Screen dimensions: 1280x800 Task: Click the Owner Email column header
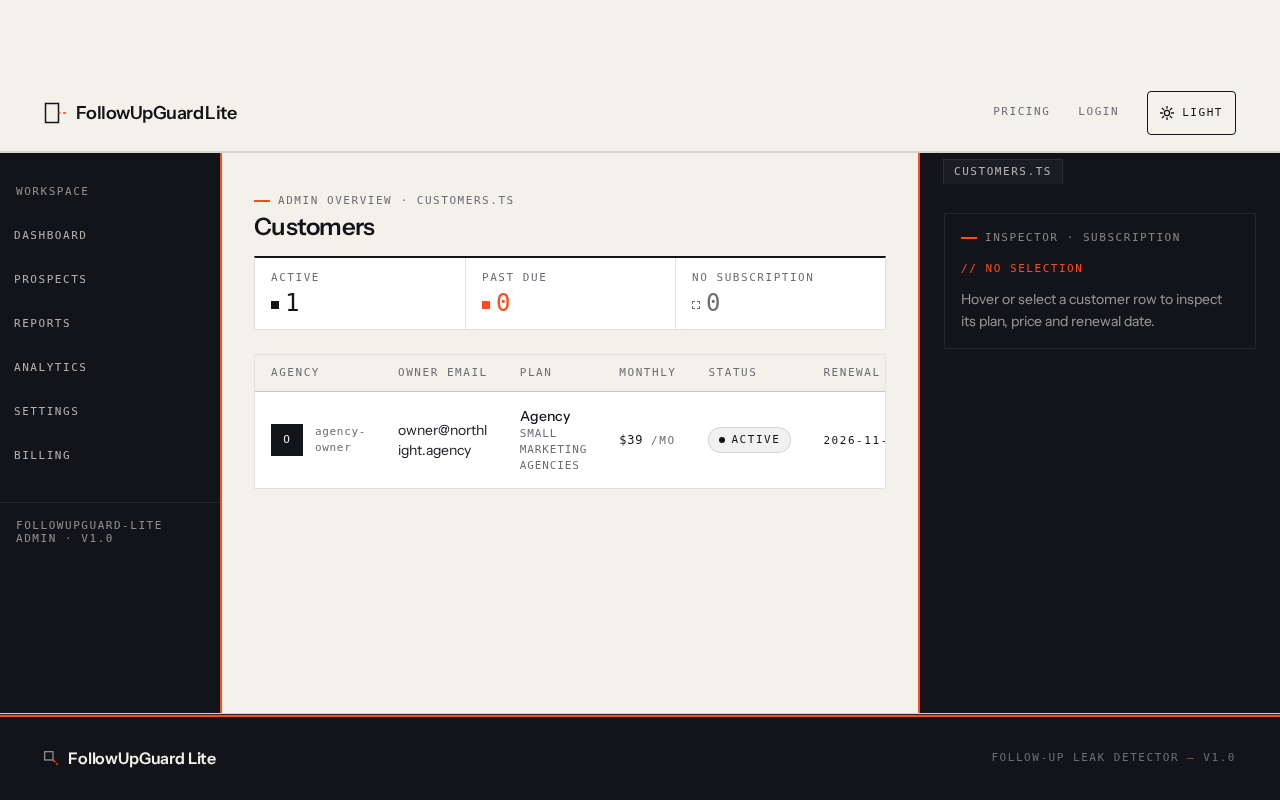pyautogui.click(x=443, y=373)
